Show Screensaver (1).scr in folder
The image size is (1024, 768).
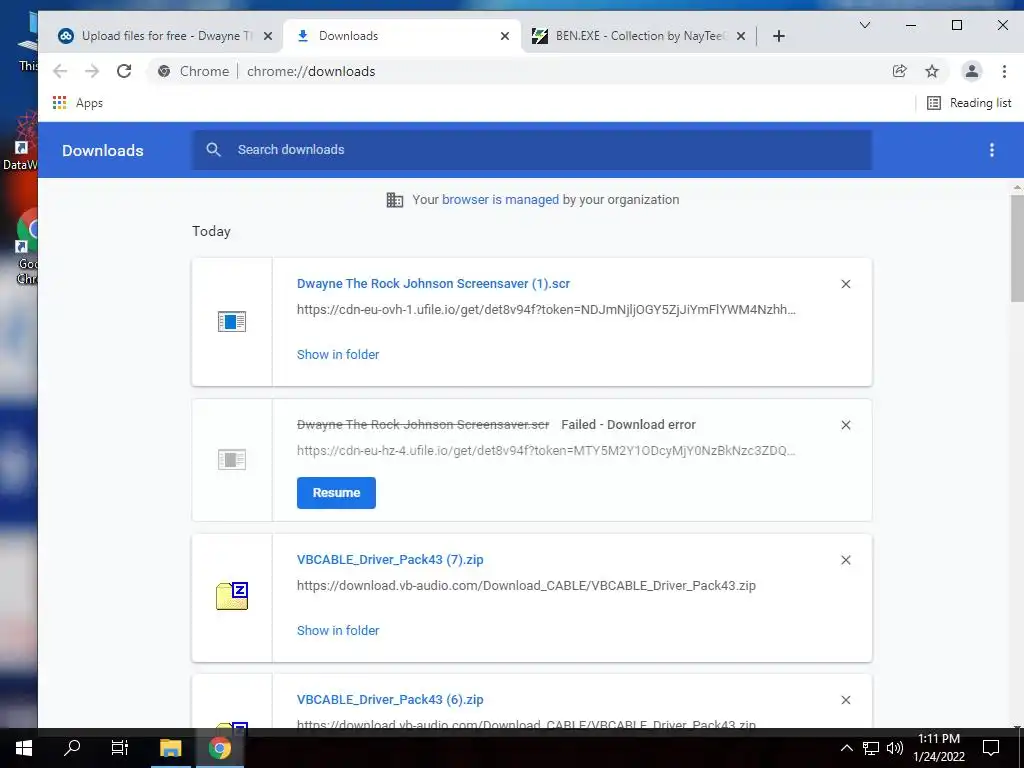click(338, 354)
